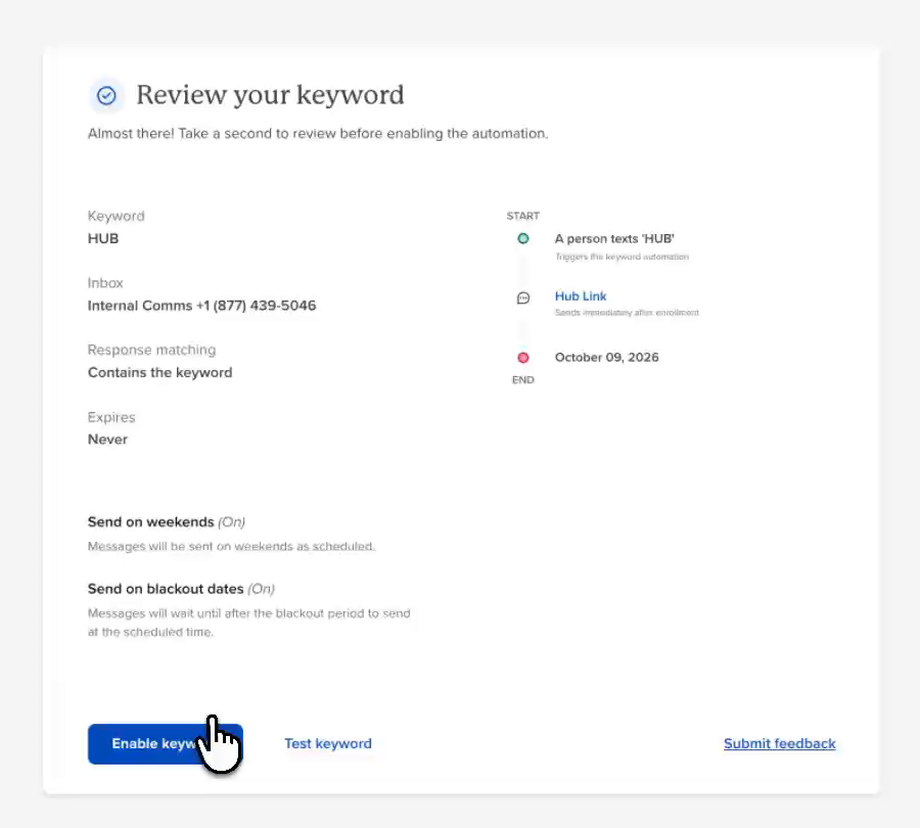
Task: Click the checkmark icon beside Review your keyword
Action: 106,95
